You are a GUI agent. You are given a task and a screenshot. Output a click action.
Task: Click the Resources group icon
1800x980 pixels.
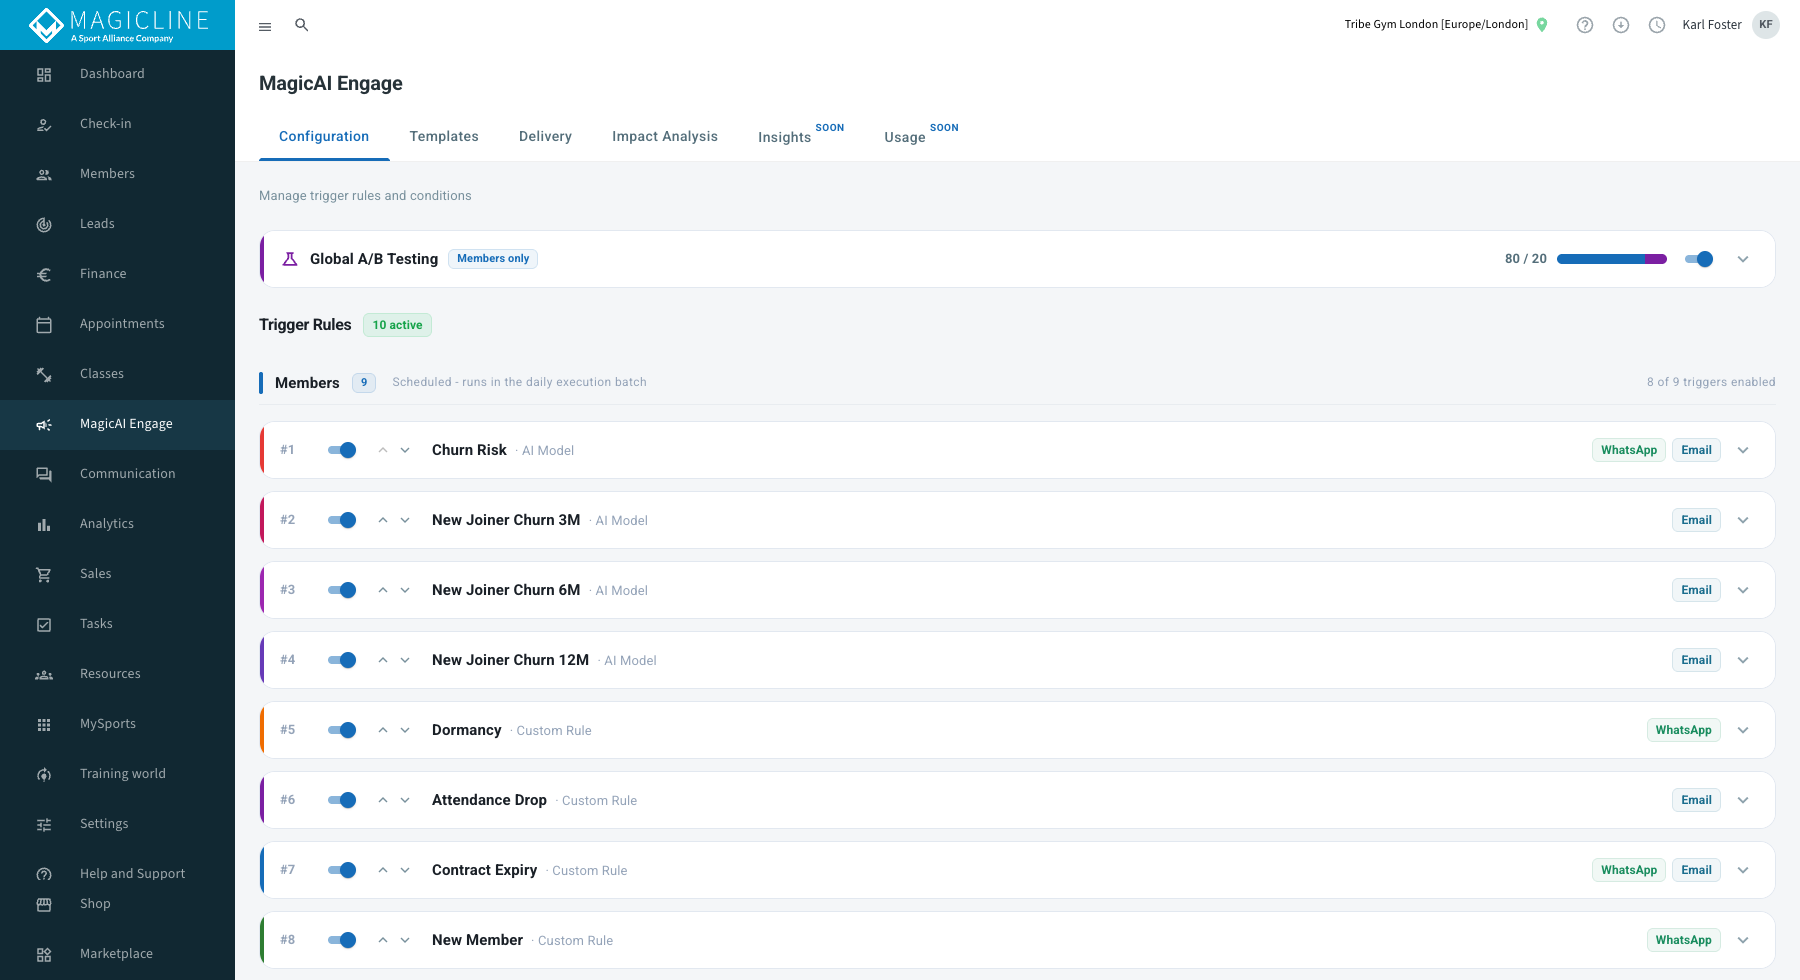click(44, 674)
